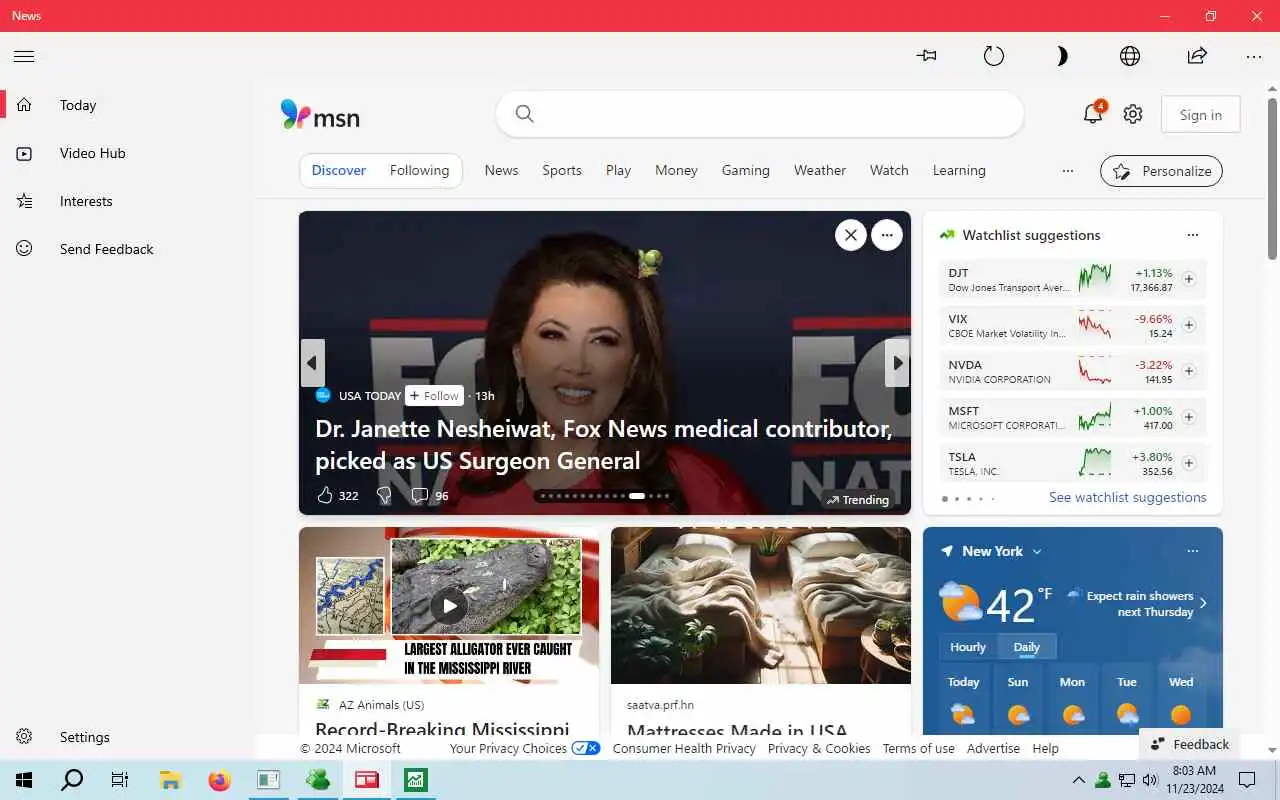This screenshot has width=1280, height=800.
Task: Launch Firefox from the taskbar
Action: click(219, 780)
